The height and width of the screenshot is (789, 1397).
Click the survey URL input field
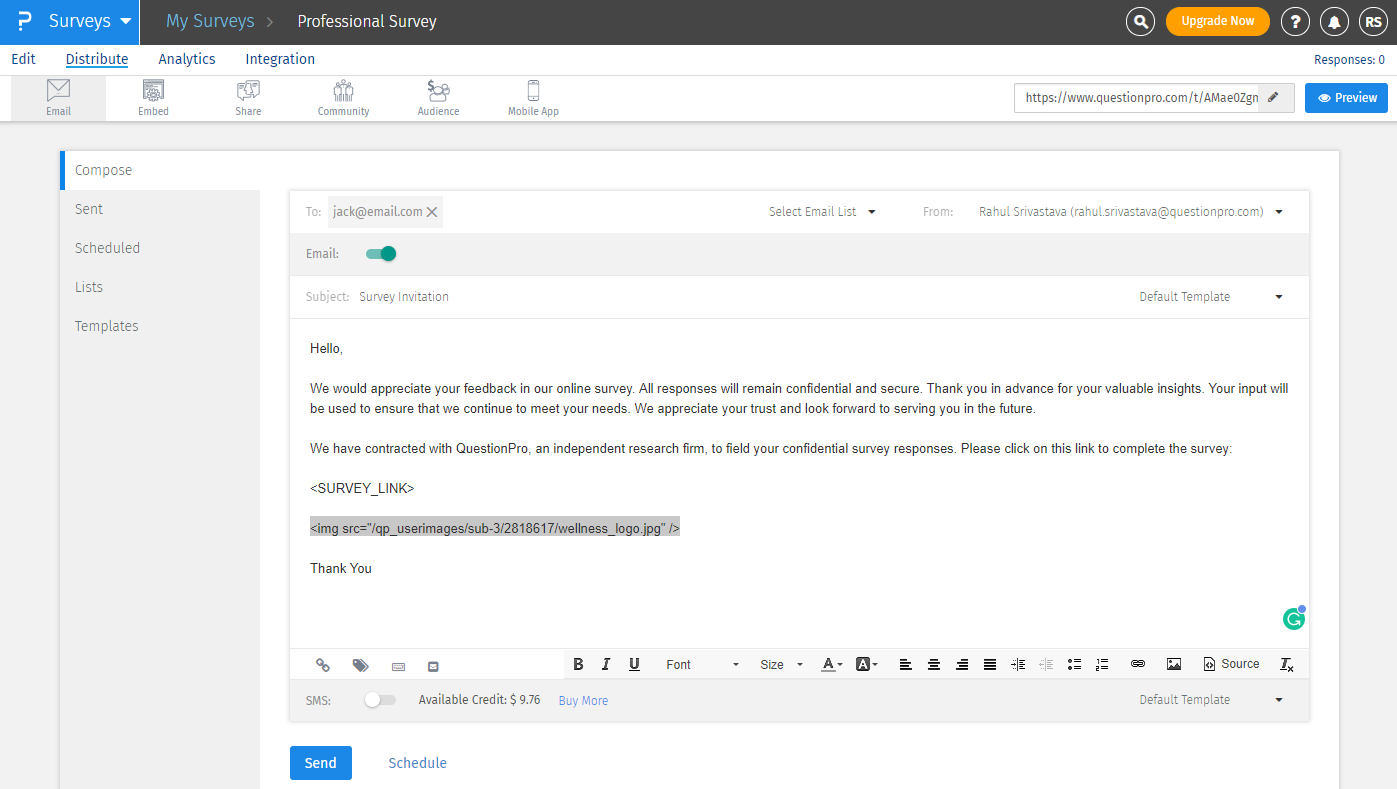pos(1130,98)
